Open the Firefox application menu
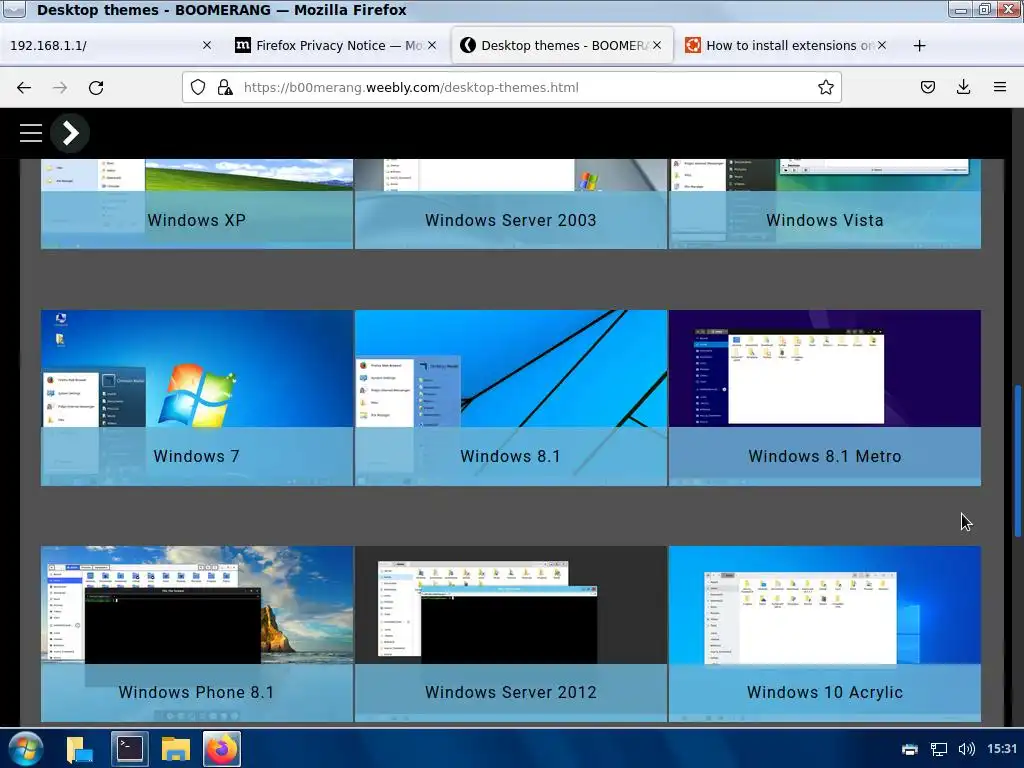Screen dimensions: 1024x768 [x=1000, y=88]
